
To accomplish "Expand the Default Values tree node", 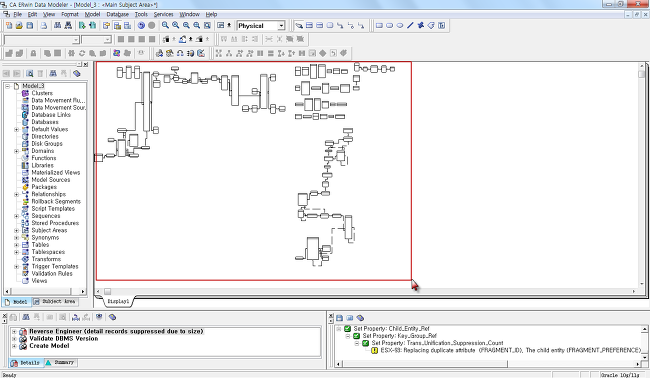I will (x=17, y=129).
